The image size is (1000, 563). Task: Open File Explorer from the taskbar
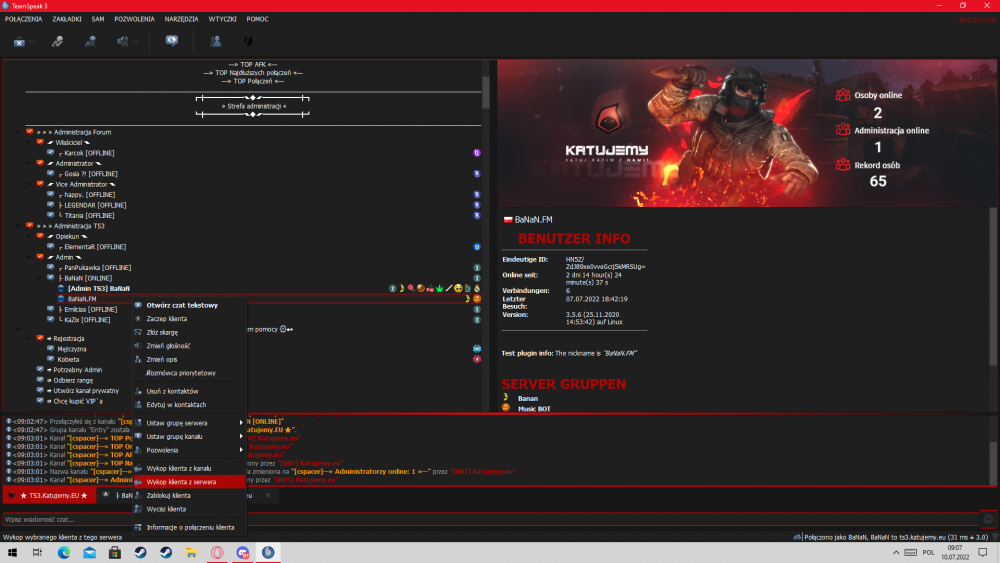click(x=191, y=553)
